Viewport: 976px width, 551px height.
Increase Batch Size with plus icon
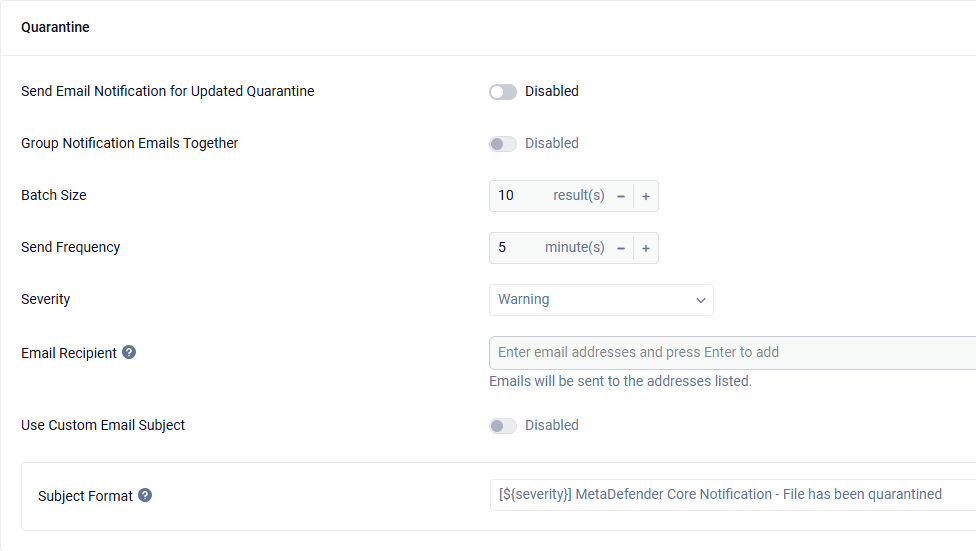[x=646, y=196]
